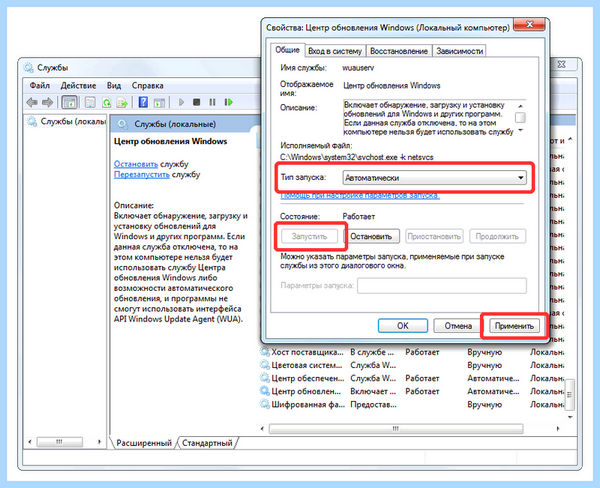Click description box scroll up arrow
The height and width of the screenshot is (488, 600).
click(x=520, y=106)
